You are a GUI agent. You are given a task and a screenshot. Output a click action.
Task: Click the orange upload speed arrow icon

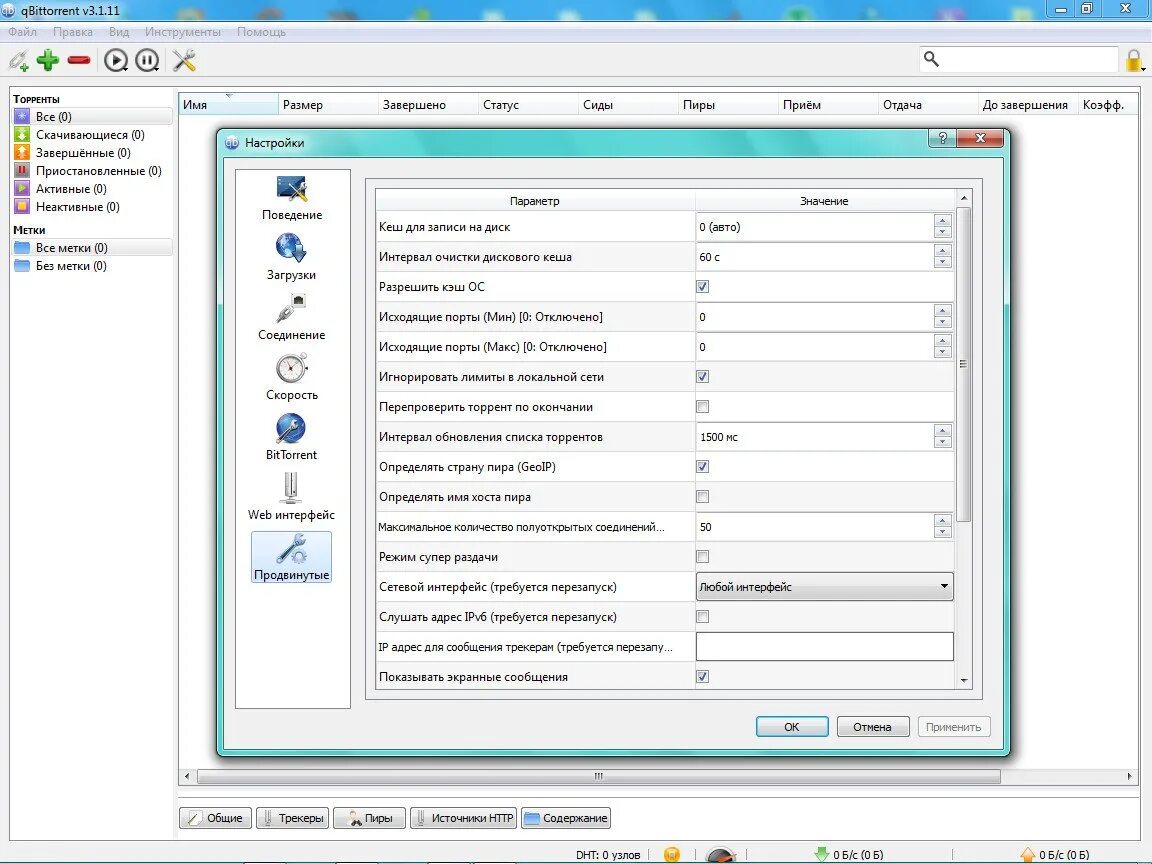1028,854
